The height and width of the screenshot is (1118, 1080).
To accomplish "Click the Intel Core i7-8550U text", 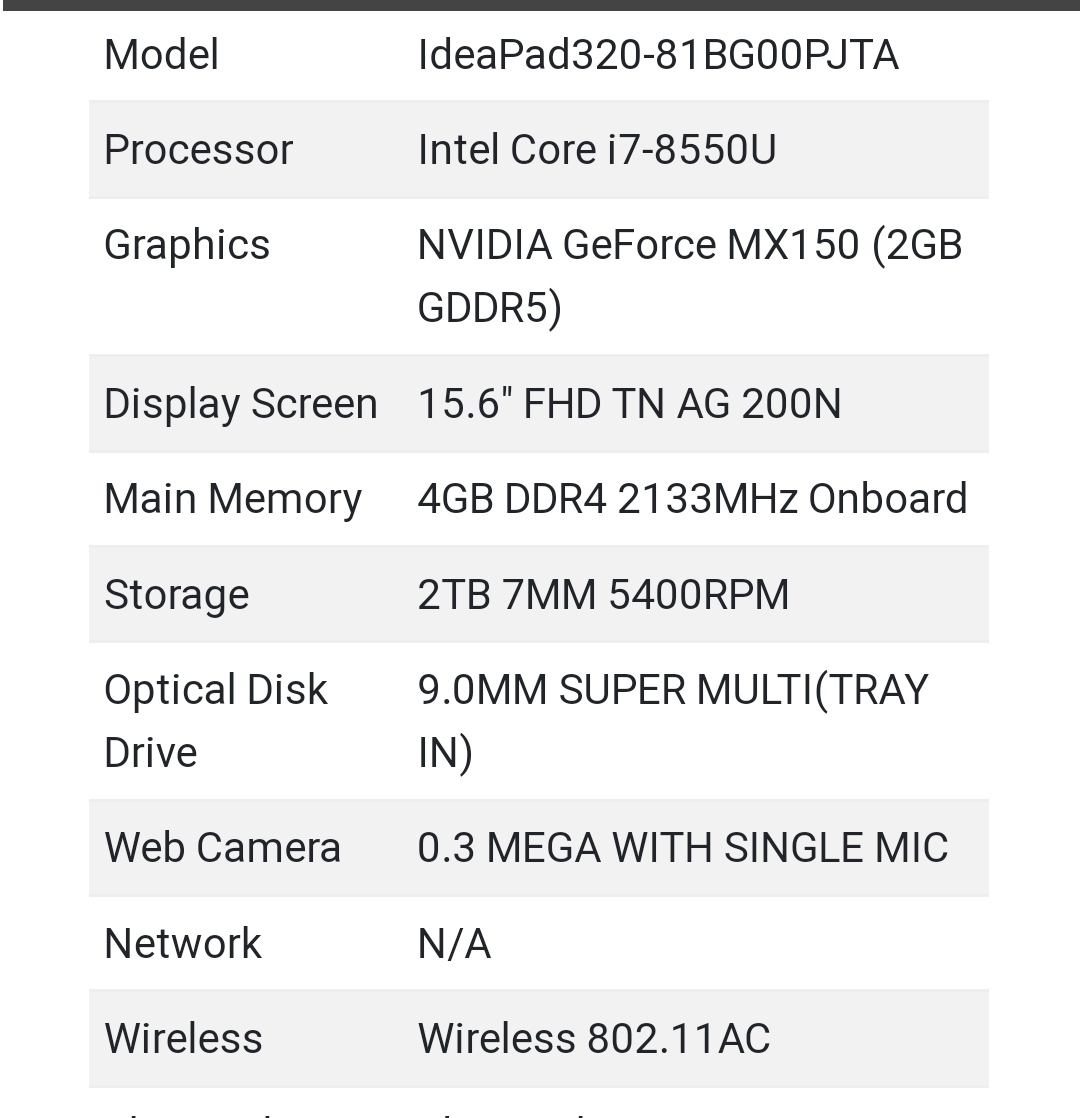I will (597, 150).
